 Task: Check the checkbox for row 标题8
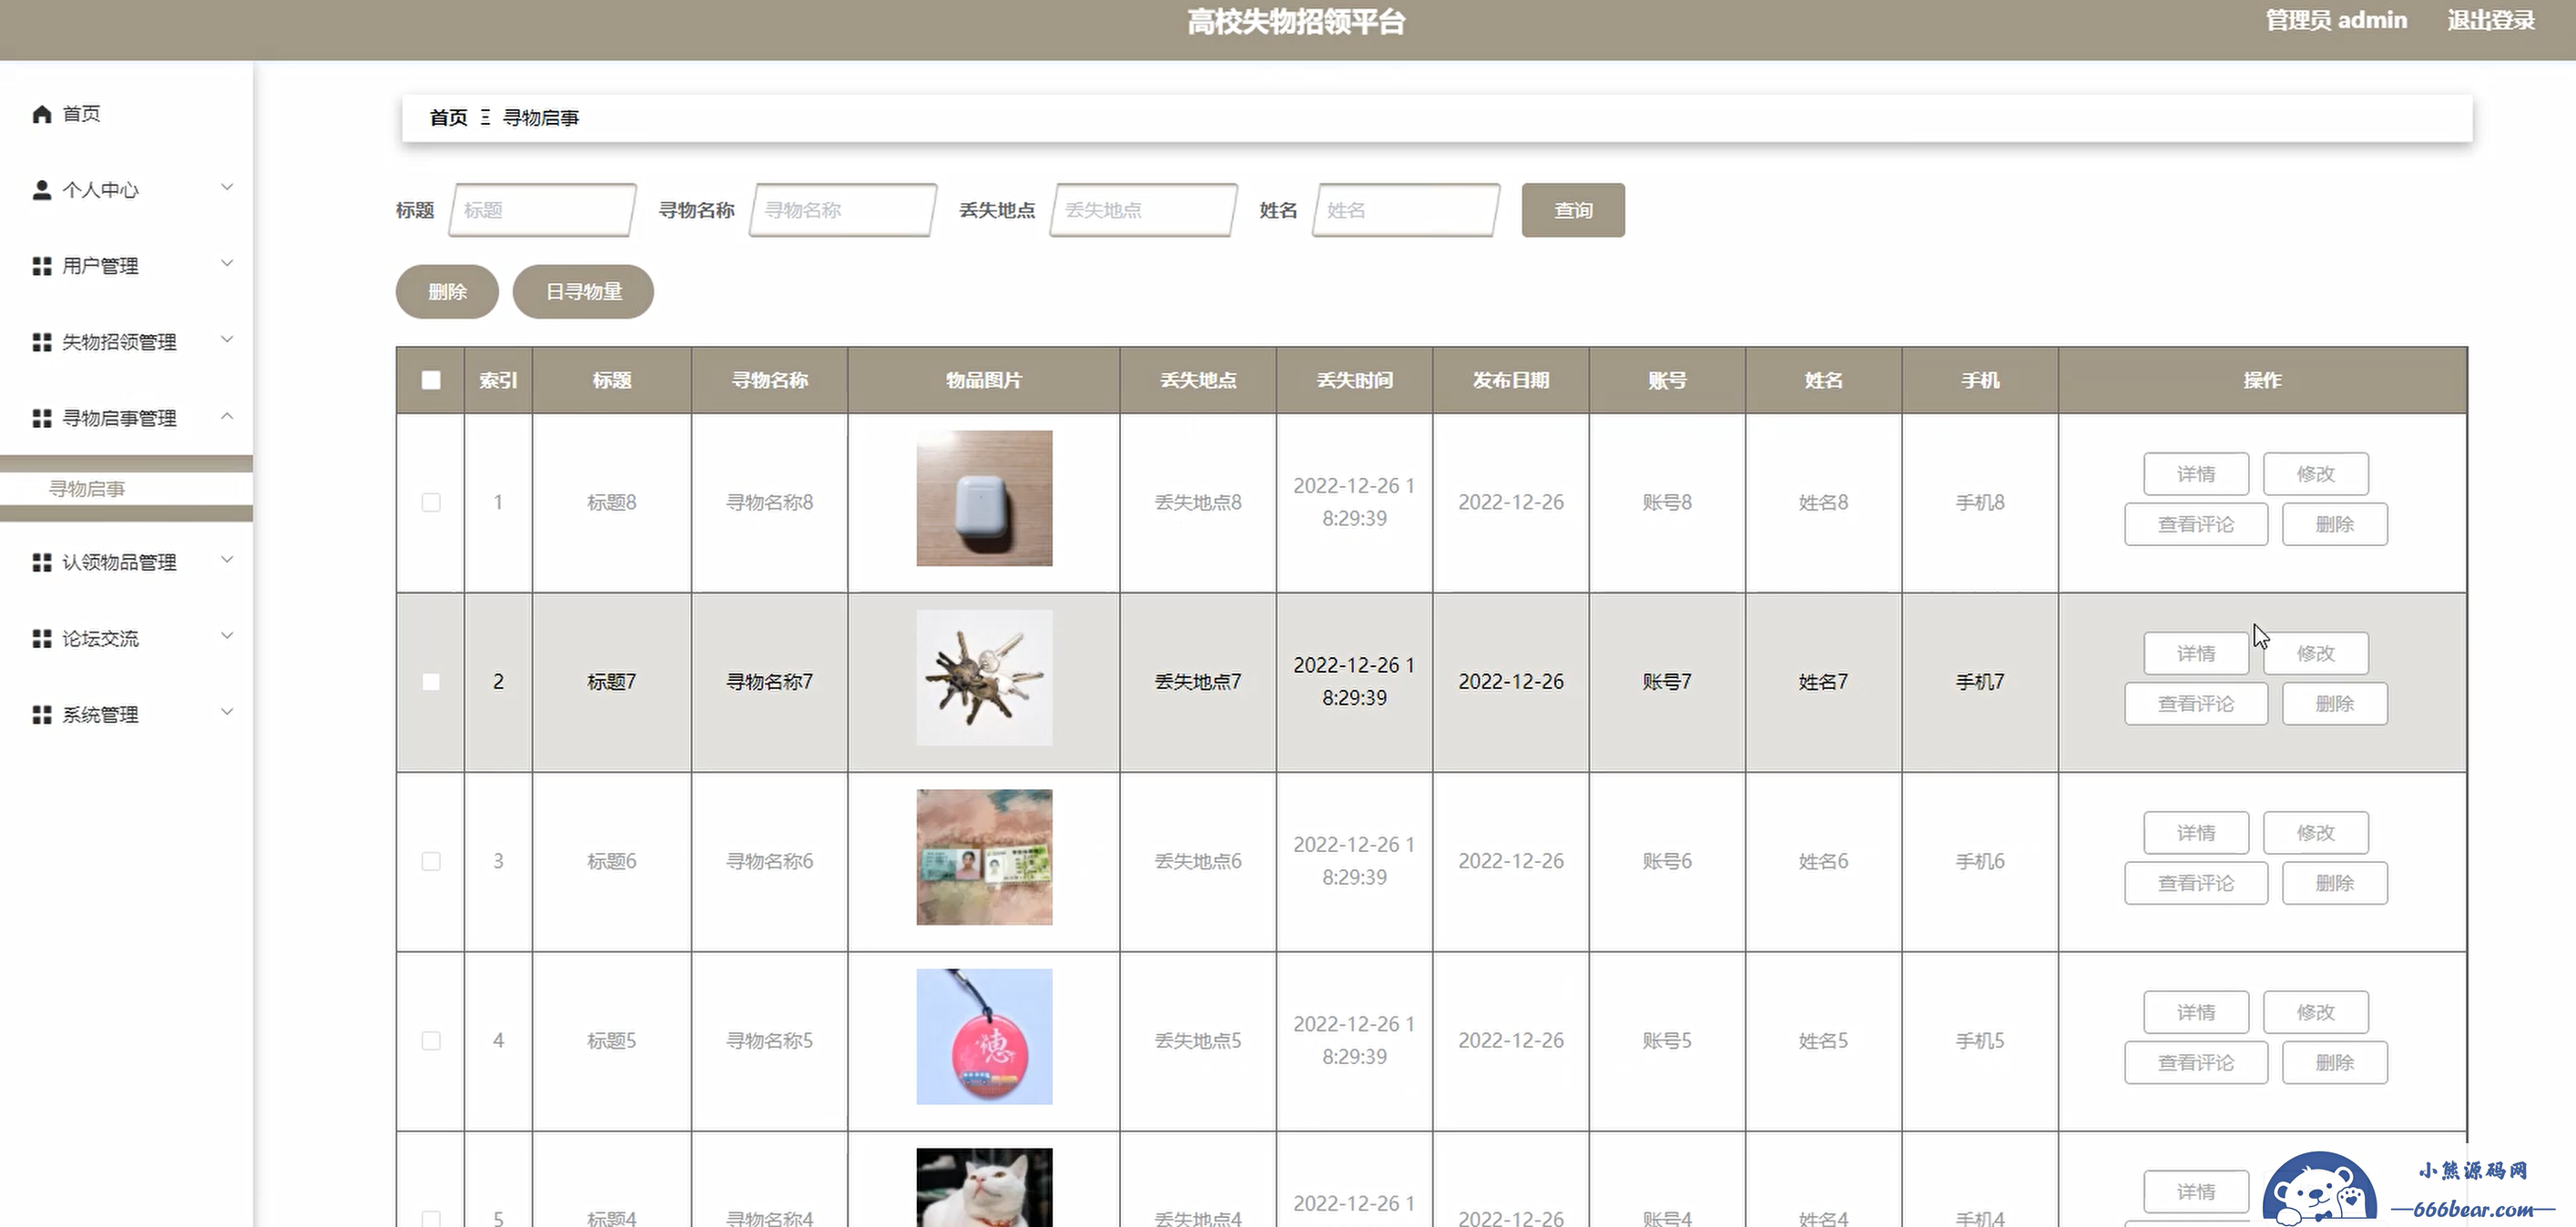coord(431,502)
